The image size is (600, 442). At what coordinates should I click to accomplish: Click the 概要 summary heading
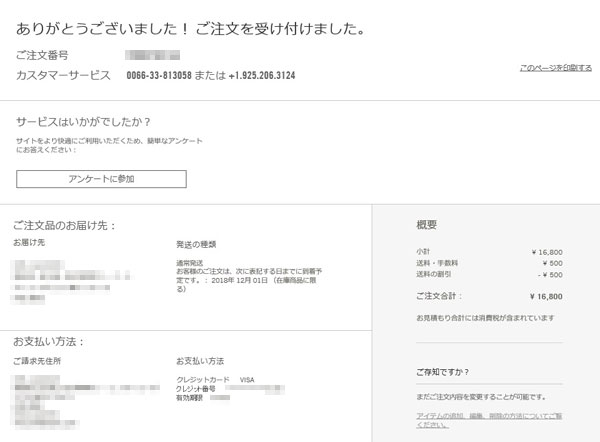coord(427,225)
